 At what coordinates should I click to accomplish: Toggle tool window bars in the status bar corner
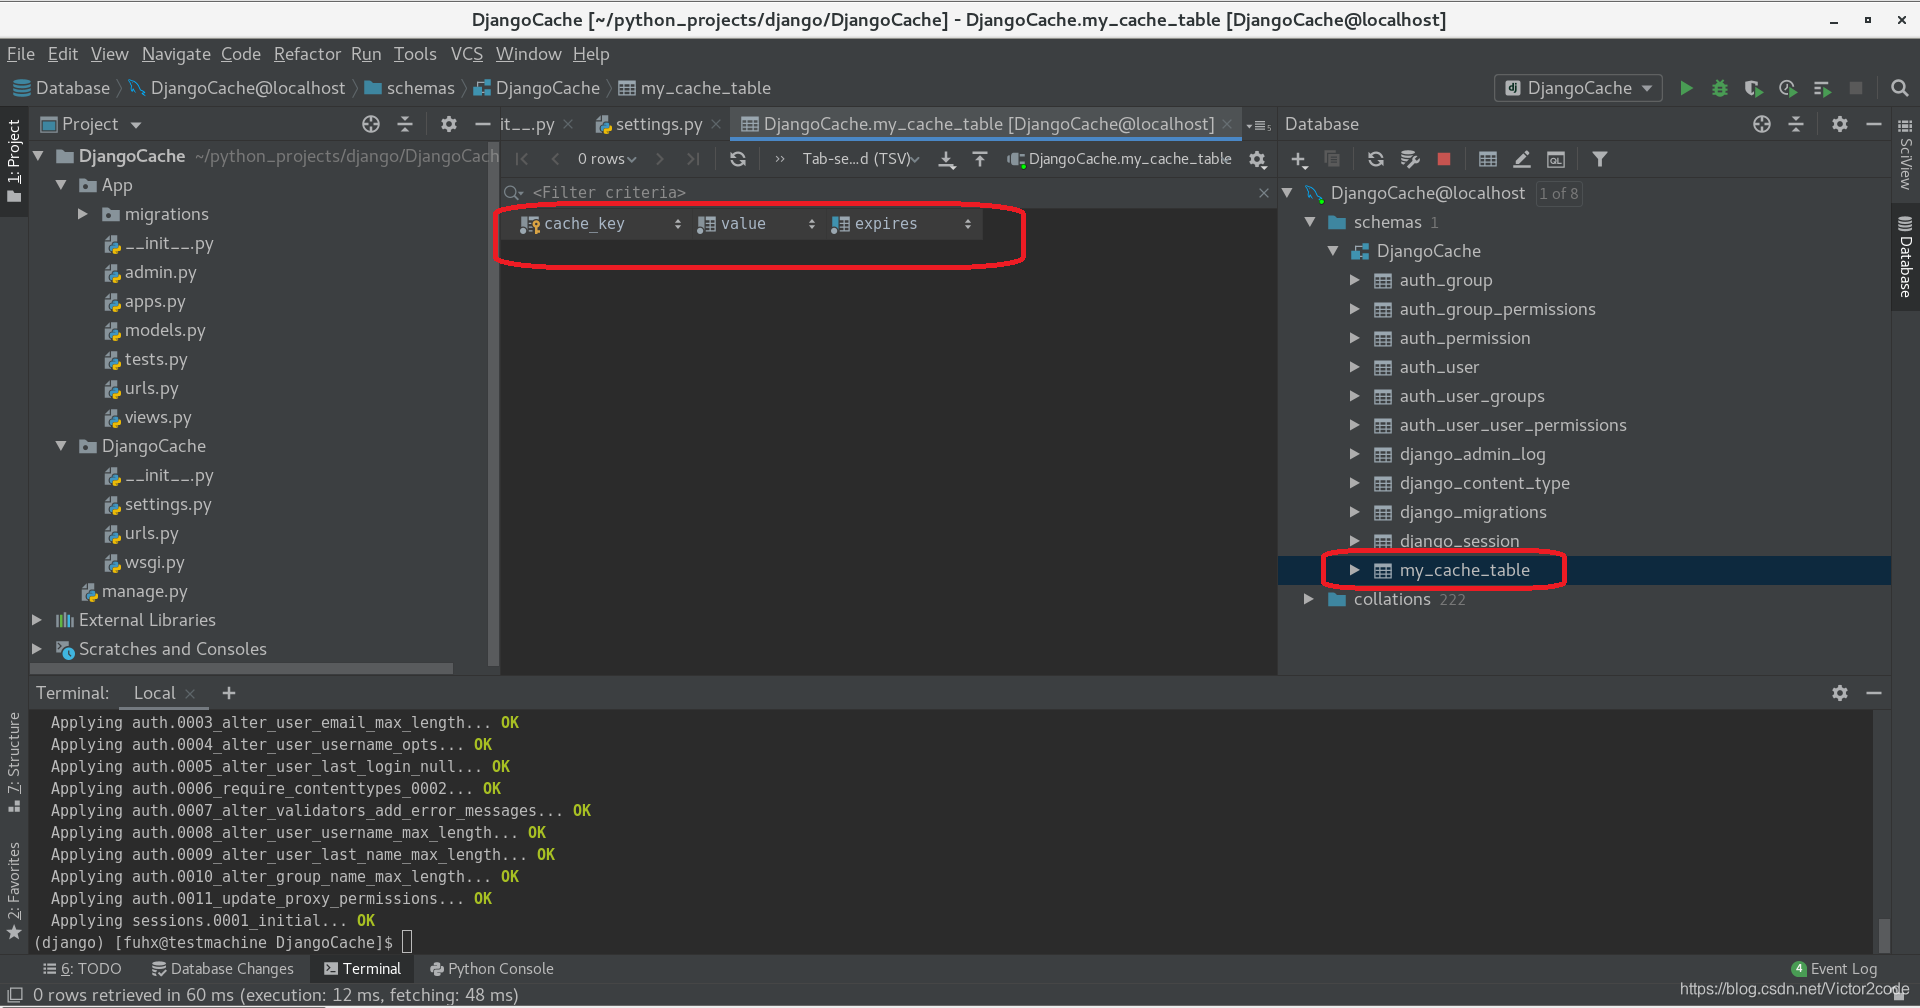15,995
